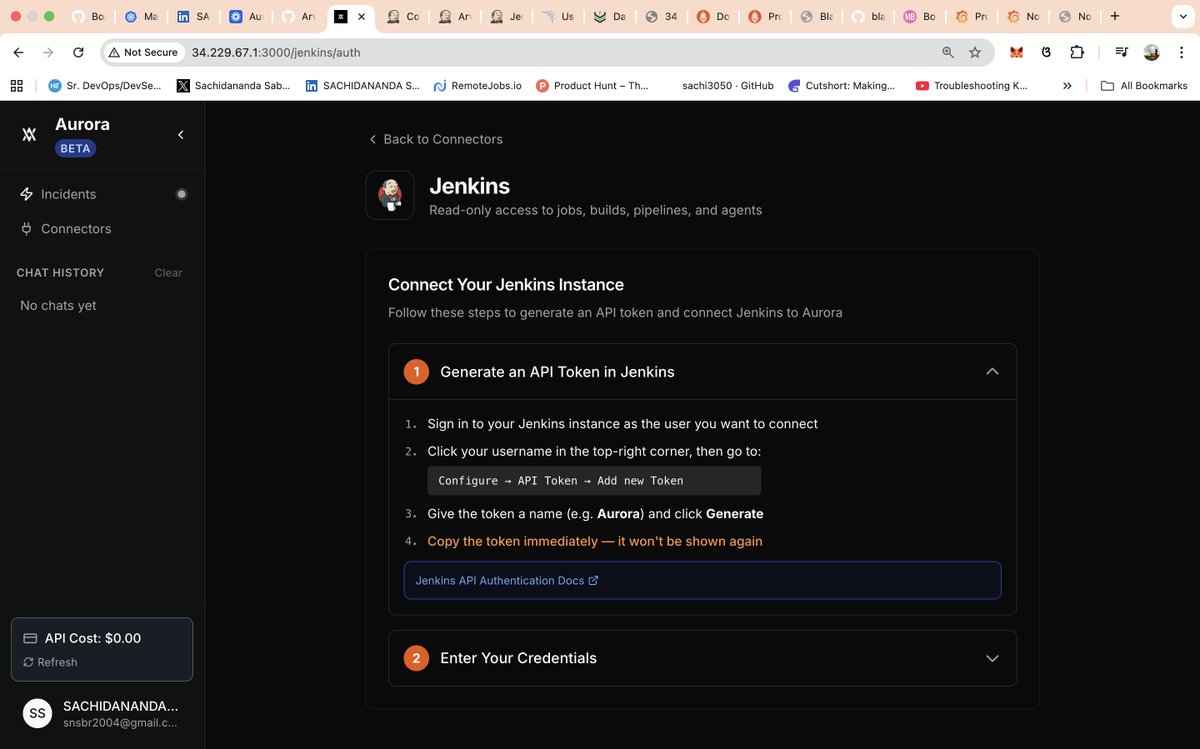Switch to the 'Au' browser tab
This screenshot has height=749, width=1200.
tap(245, 17)
